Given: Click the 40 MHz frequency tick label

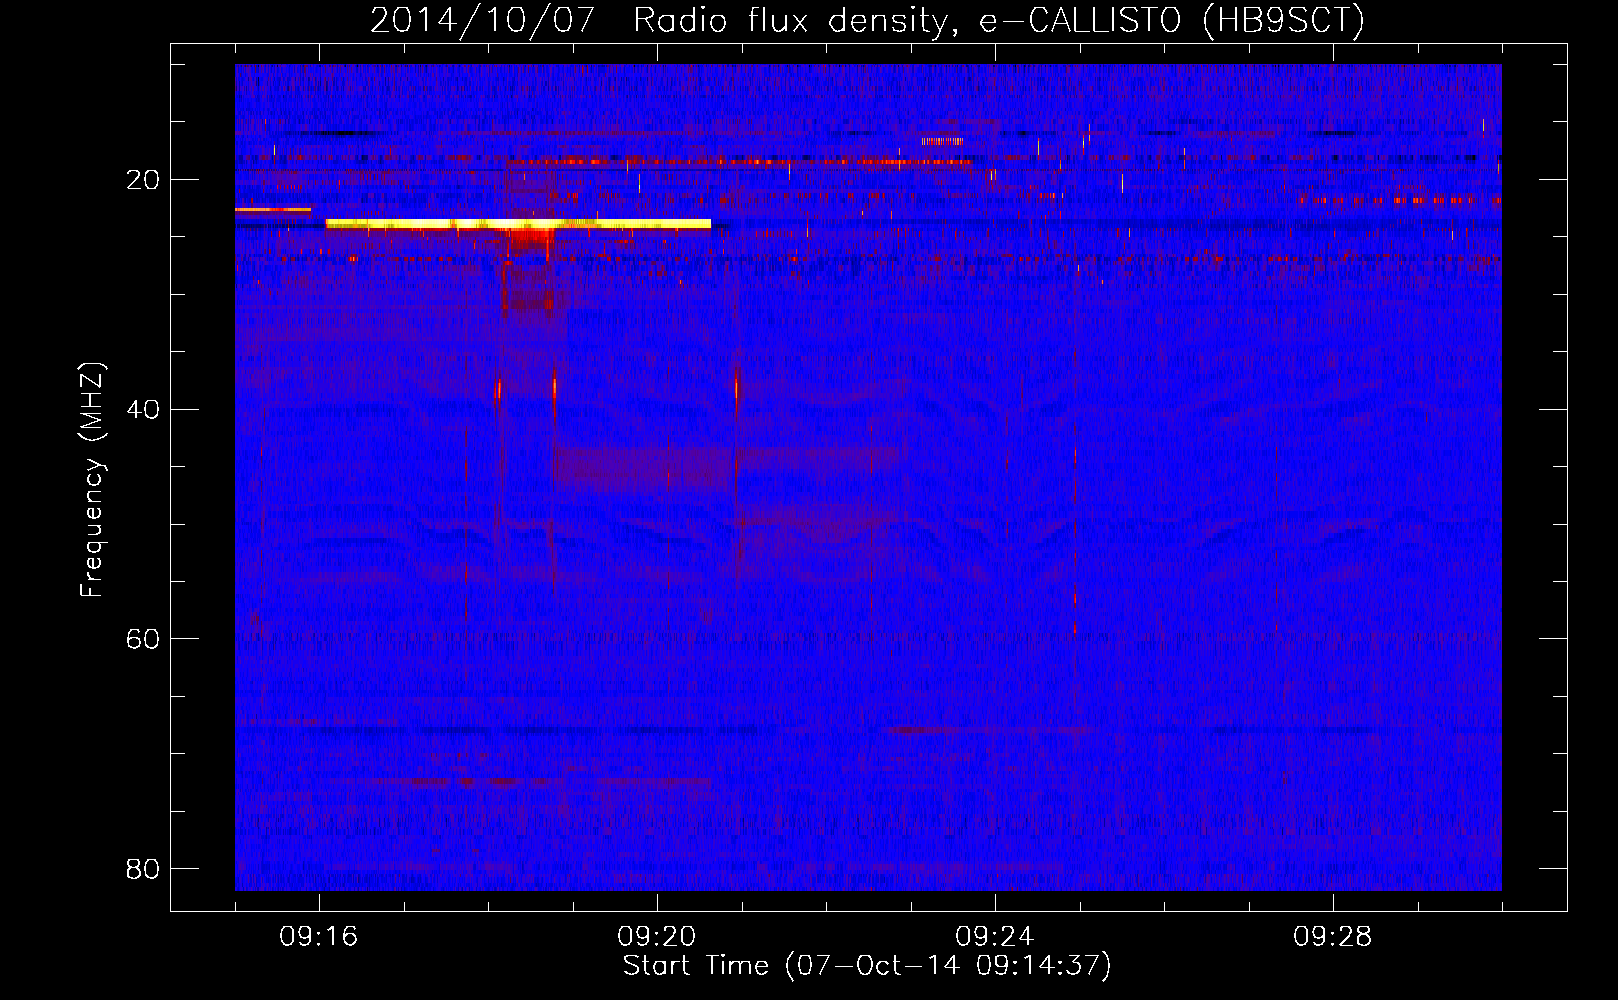Looking at the screenshot, I should click(x=143, y=409).
